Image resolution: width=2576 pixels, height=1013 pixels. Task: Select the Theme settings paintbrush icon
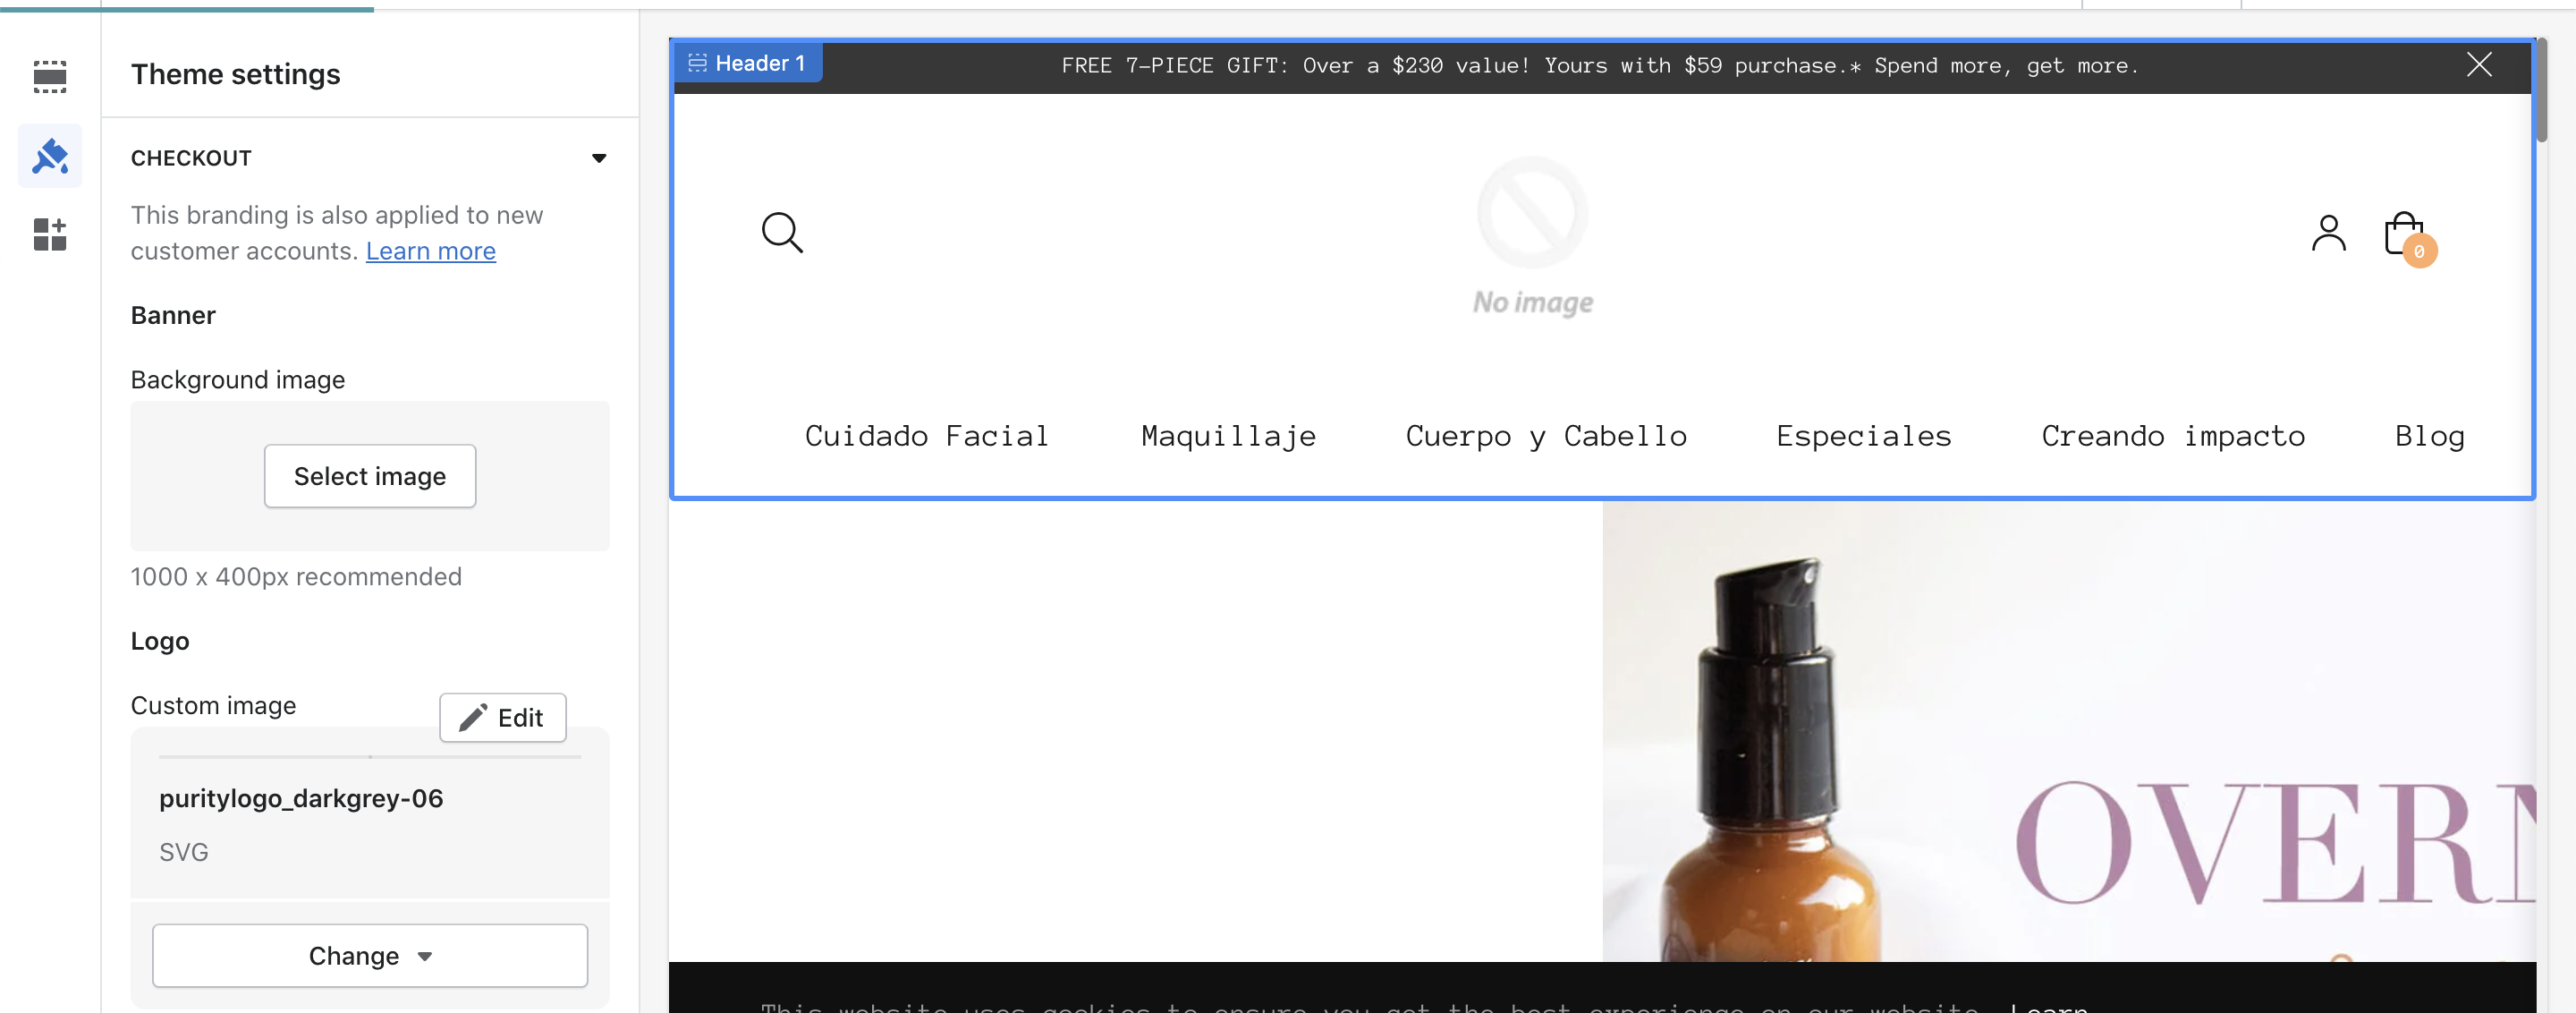pos(50,156)
